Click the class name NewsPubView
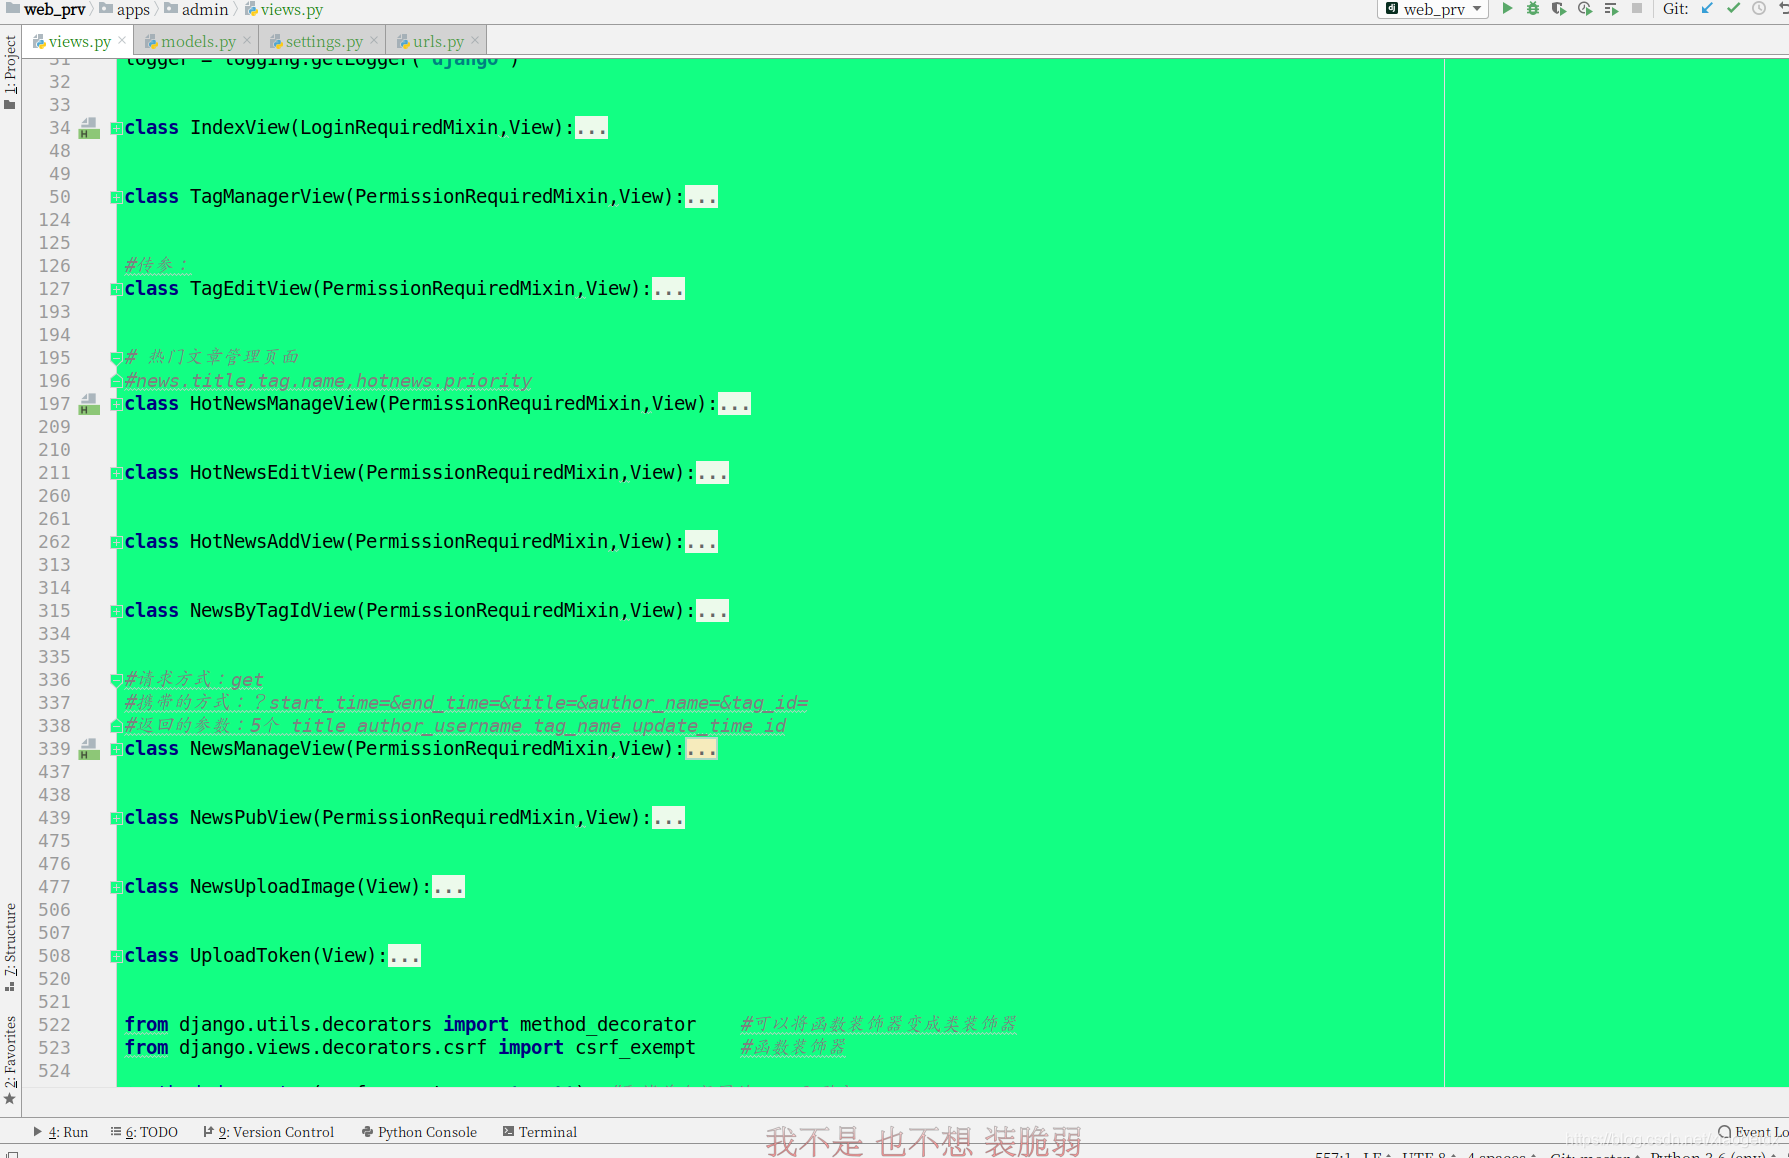Image resolution: width=1789 pixels, height=1158 pixels. [x=250, y=818]
